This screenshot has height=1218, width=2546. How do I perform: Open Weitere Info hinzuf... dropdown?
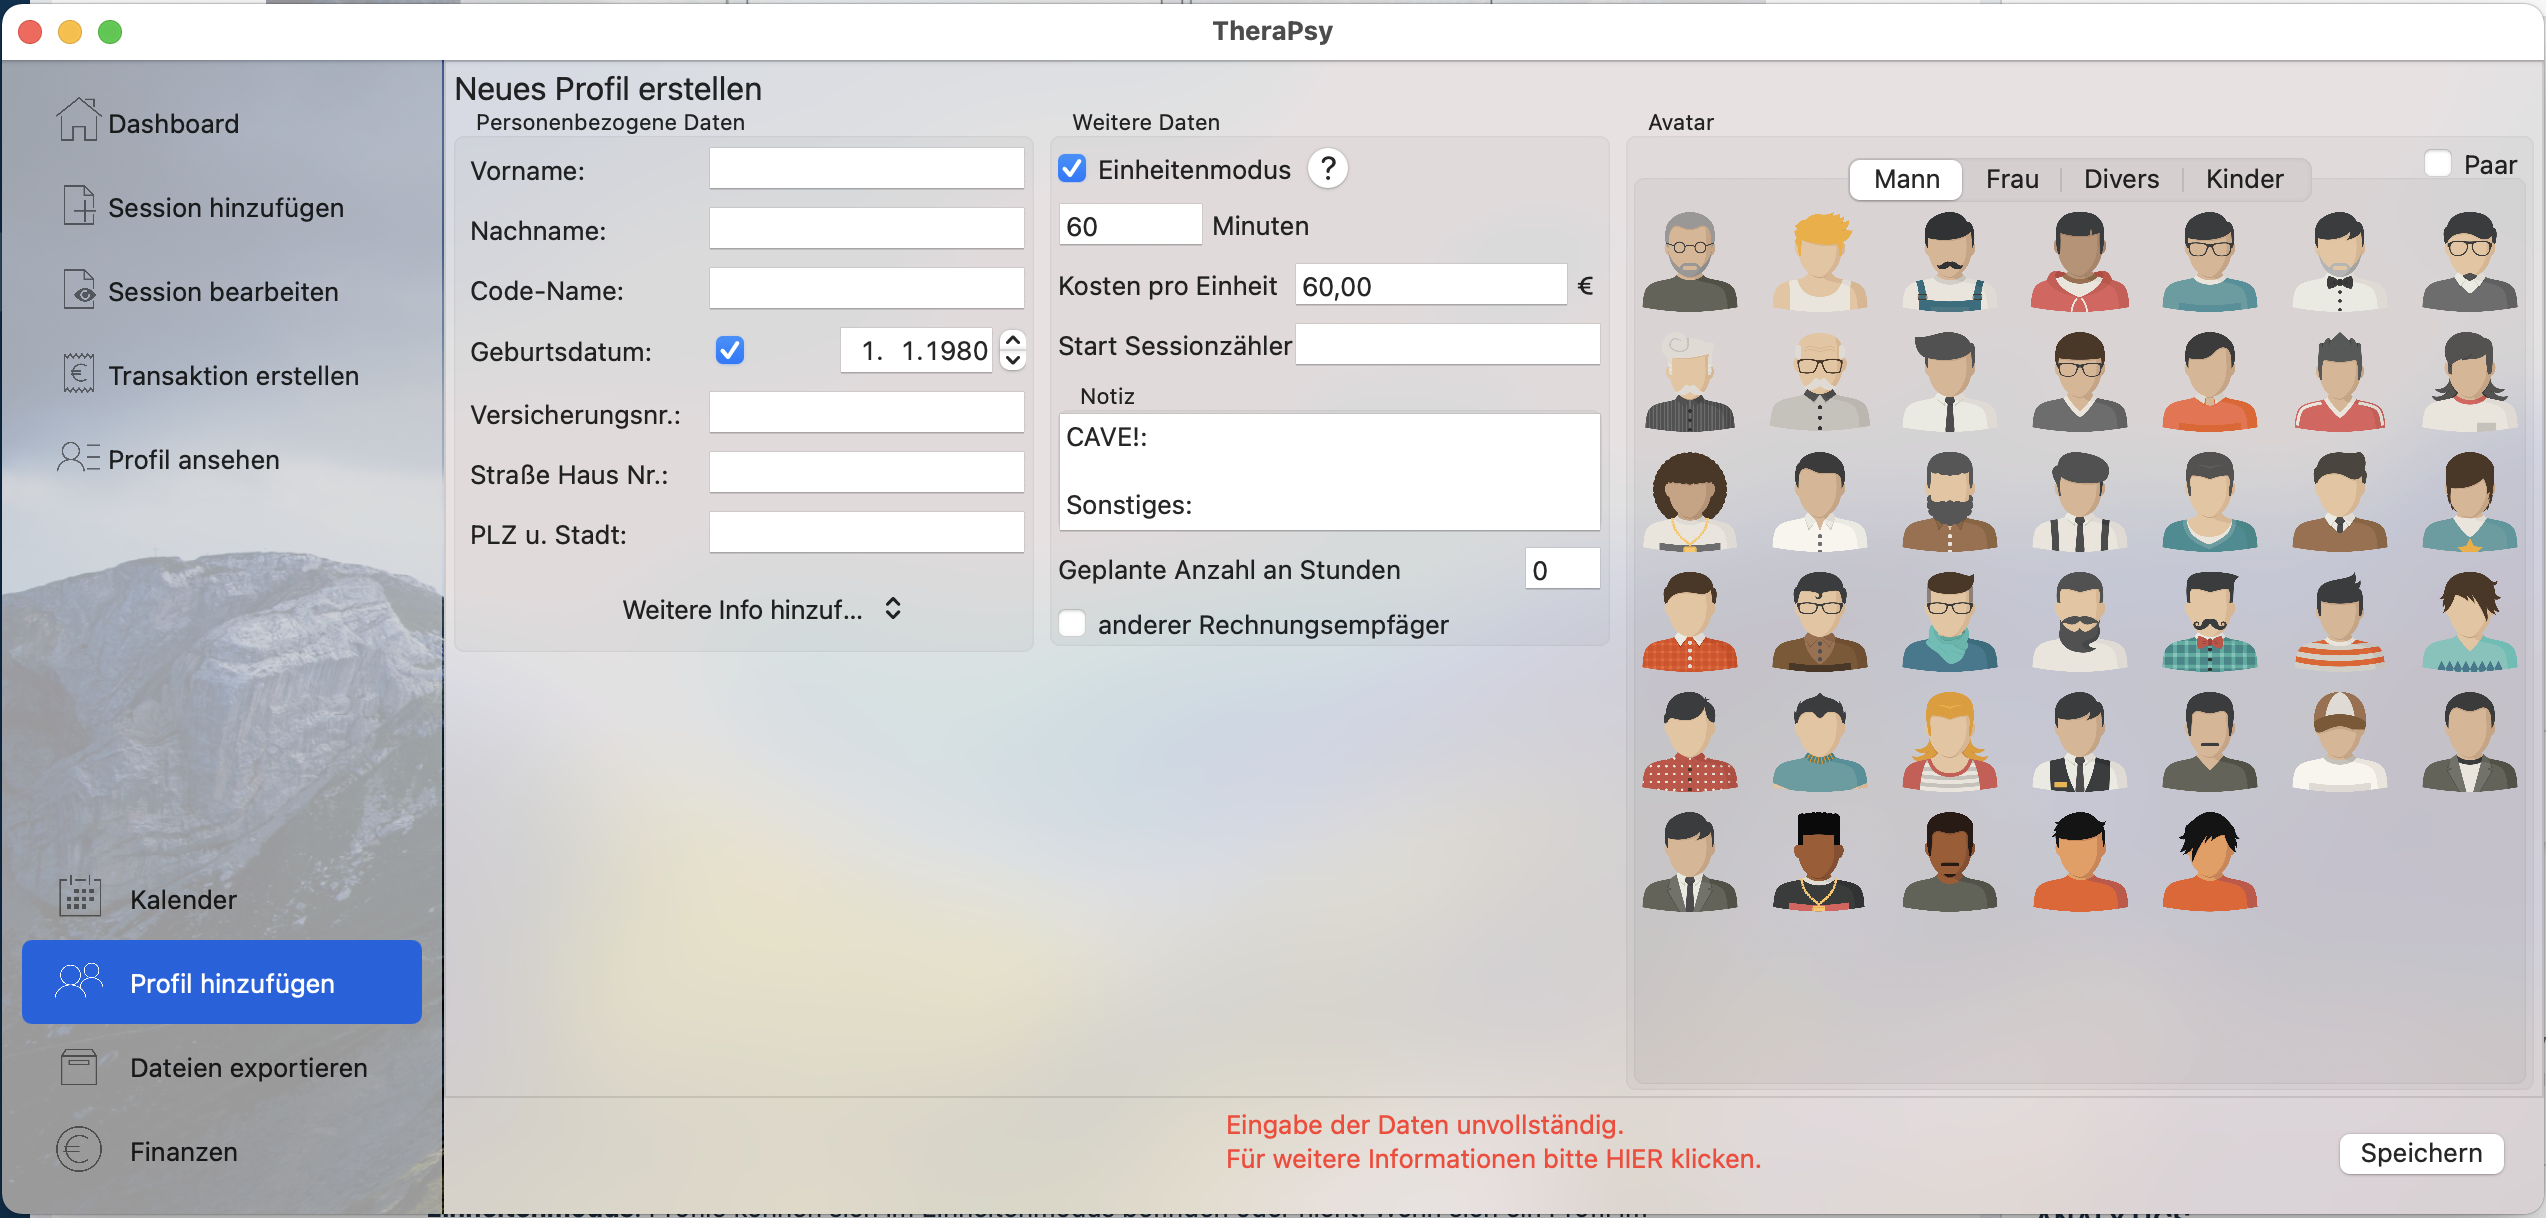coord(762,609)
